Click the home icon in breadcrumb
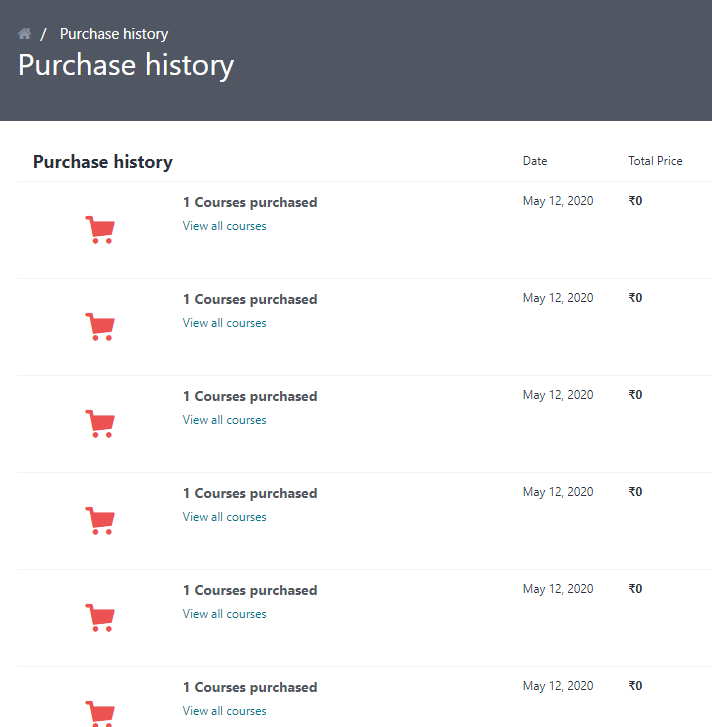Image resolution: width=712 pixels, height=727 pixels. coord(25,34)
